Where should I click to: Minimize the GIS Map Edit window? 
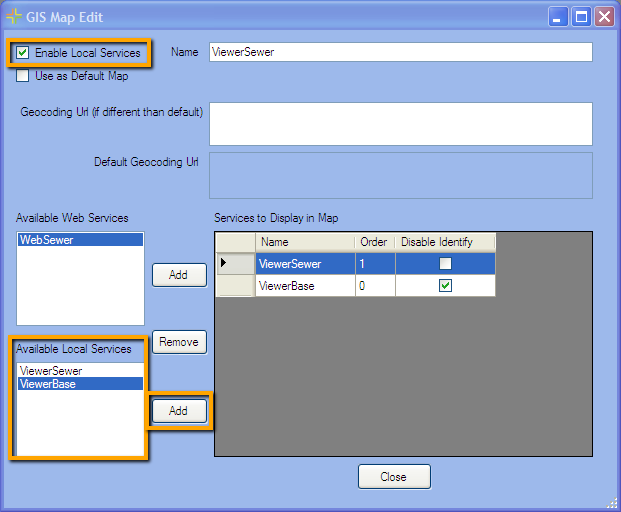558,17
